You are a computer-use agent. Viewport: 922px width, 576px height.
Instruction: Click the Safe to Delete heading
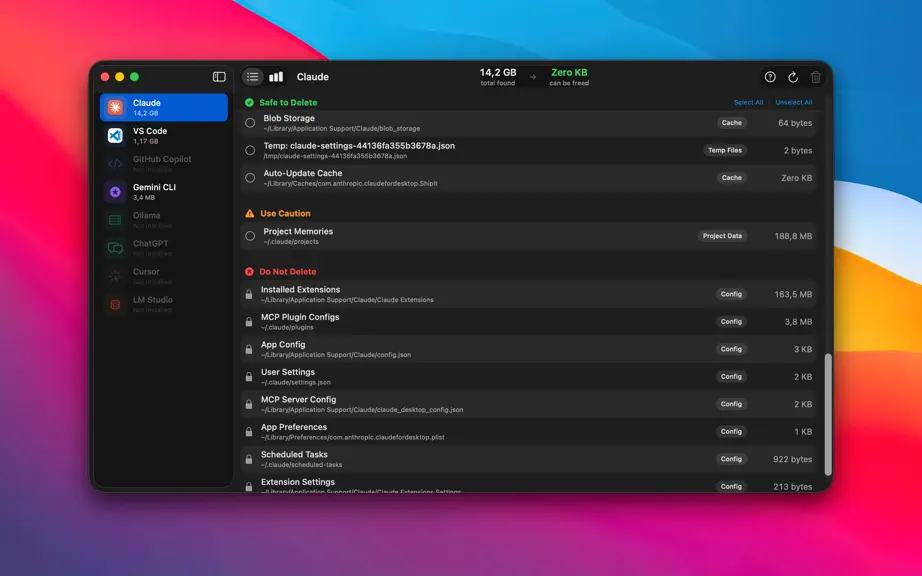pos(288,102)
